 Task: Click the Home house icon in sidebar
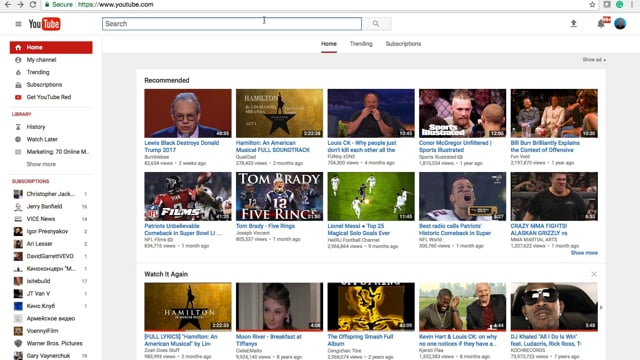[18, 47]
